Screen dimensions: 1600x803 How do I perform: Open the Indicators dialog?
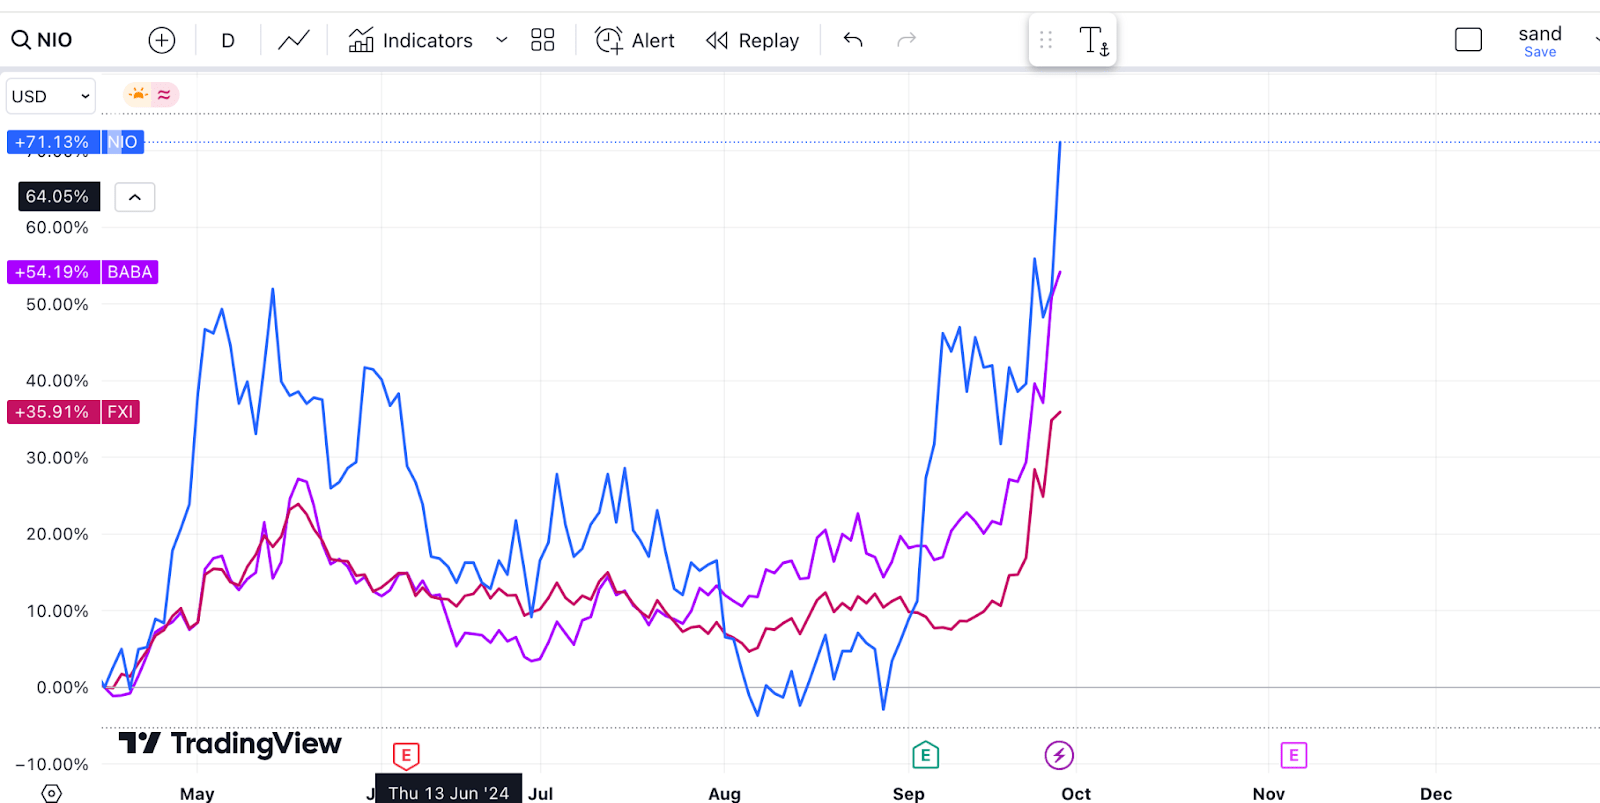[x=410, y=40]
